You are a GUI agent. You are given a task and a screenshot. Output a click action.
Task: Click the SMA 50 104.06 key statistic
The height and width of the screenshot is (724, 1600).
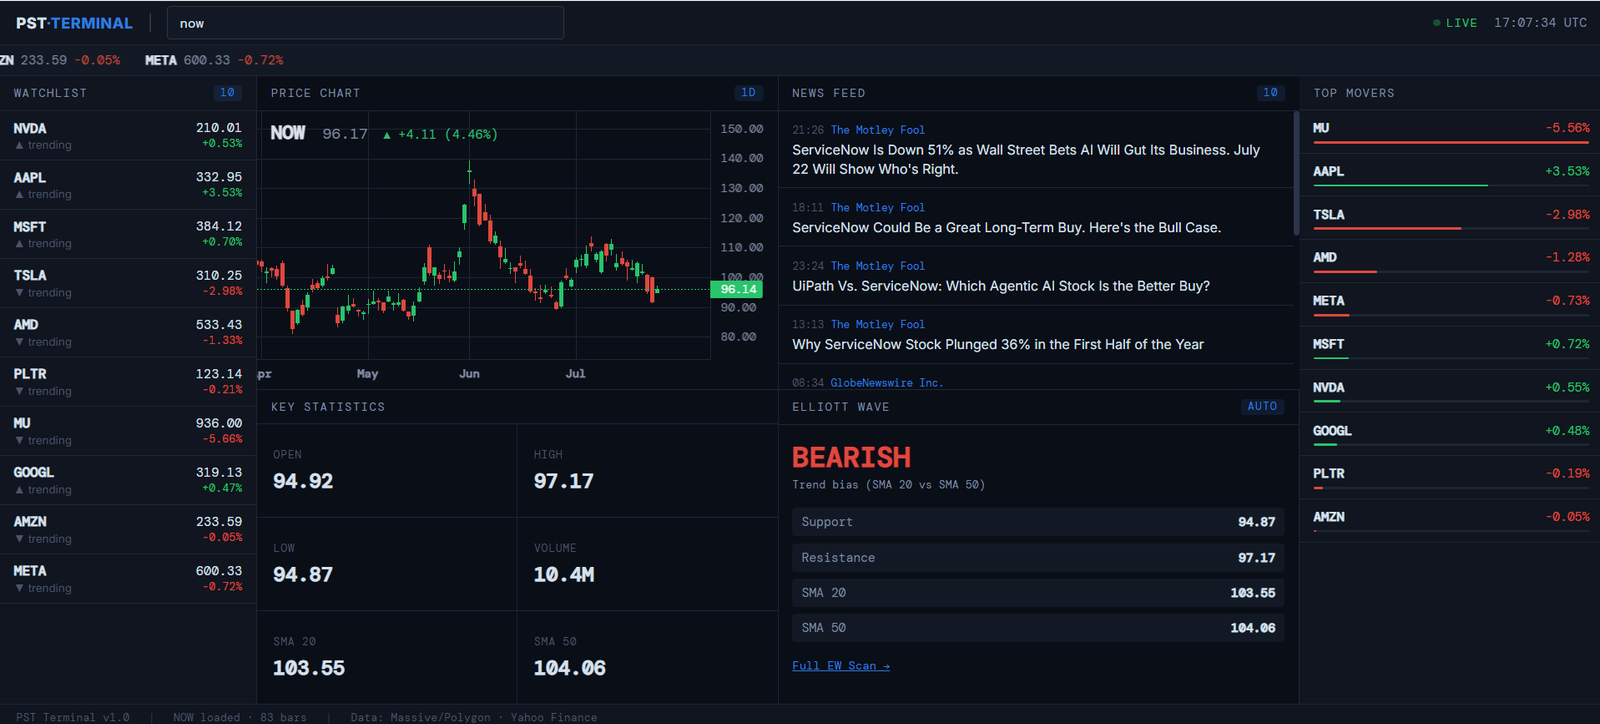[648, 657]
